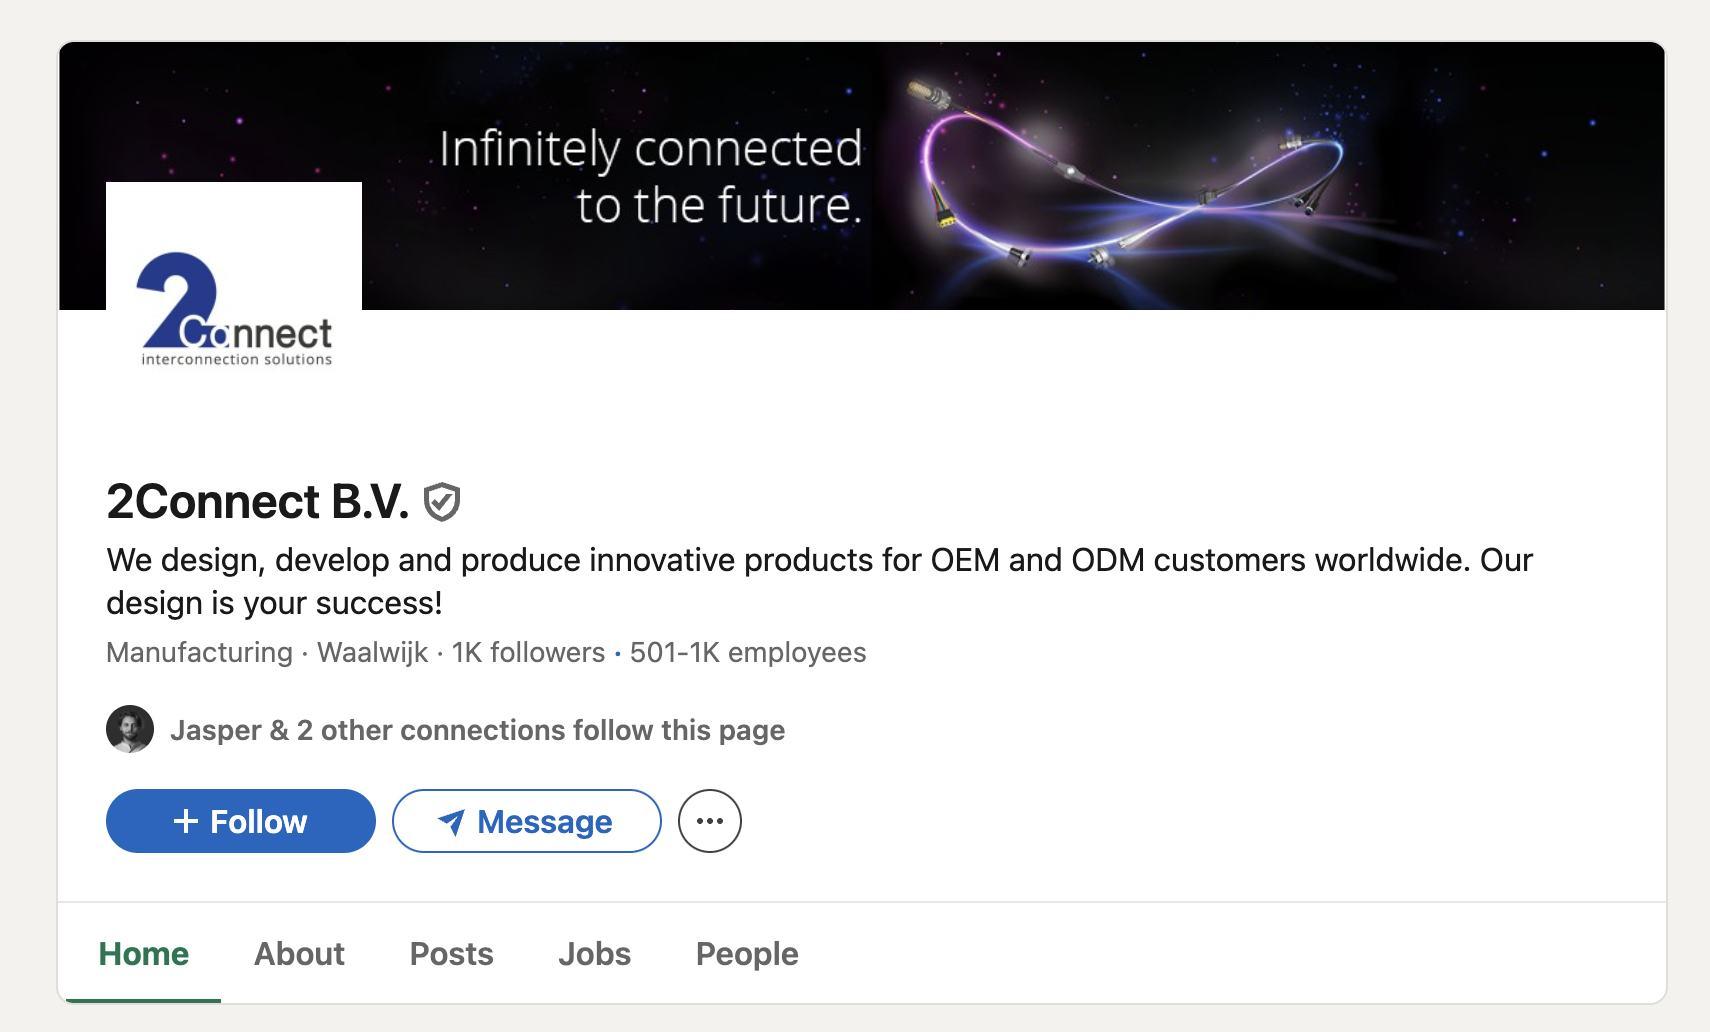Image resolution: width=1710 pixels, height=1032 pixels.
Task: Click the verified shield badge beside company name
Action: click(x=441, y=502)
